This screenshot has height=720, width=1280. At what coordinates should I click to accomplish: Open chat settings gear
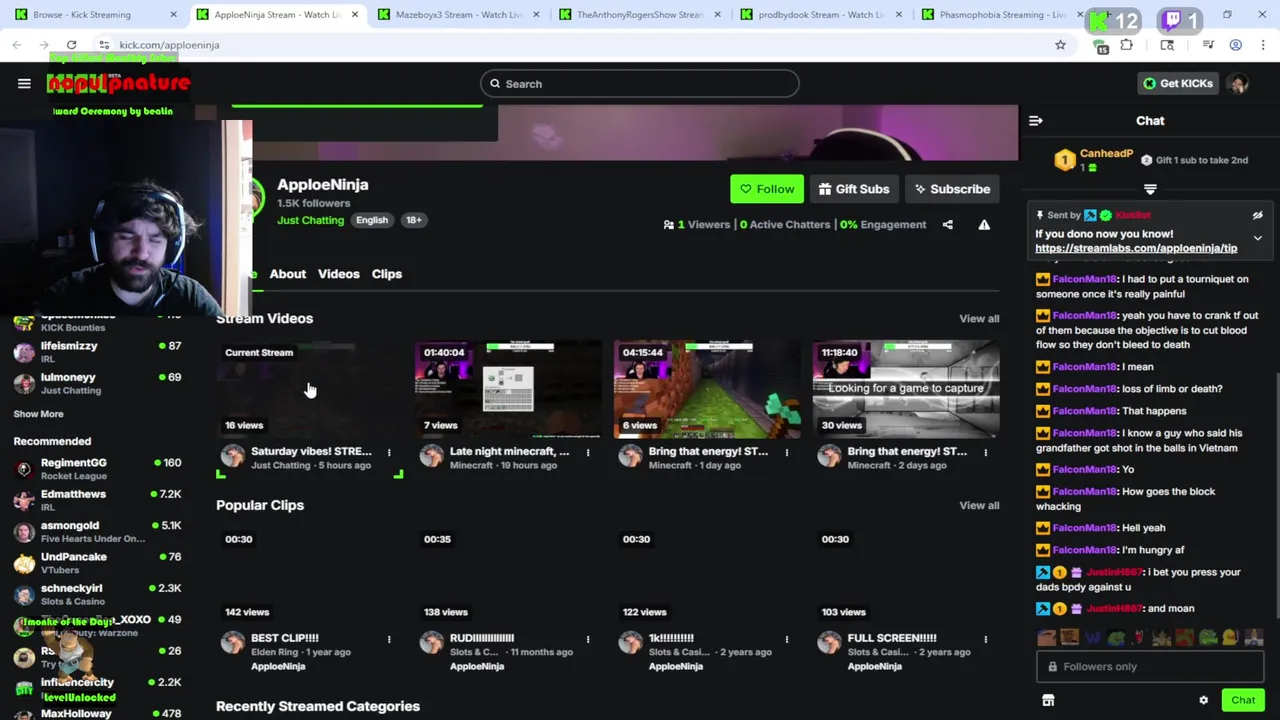(1204, 701)
